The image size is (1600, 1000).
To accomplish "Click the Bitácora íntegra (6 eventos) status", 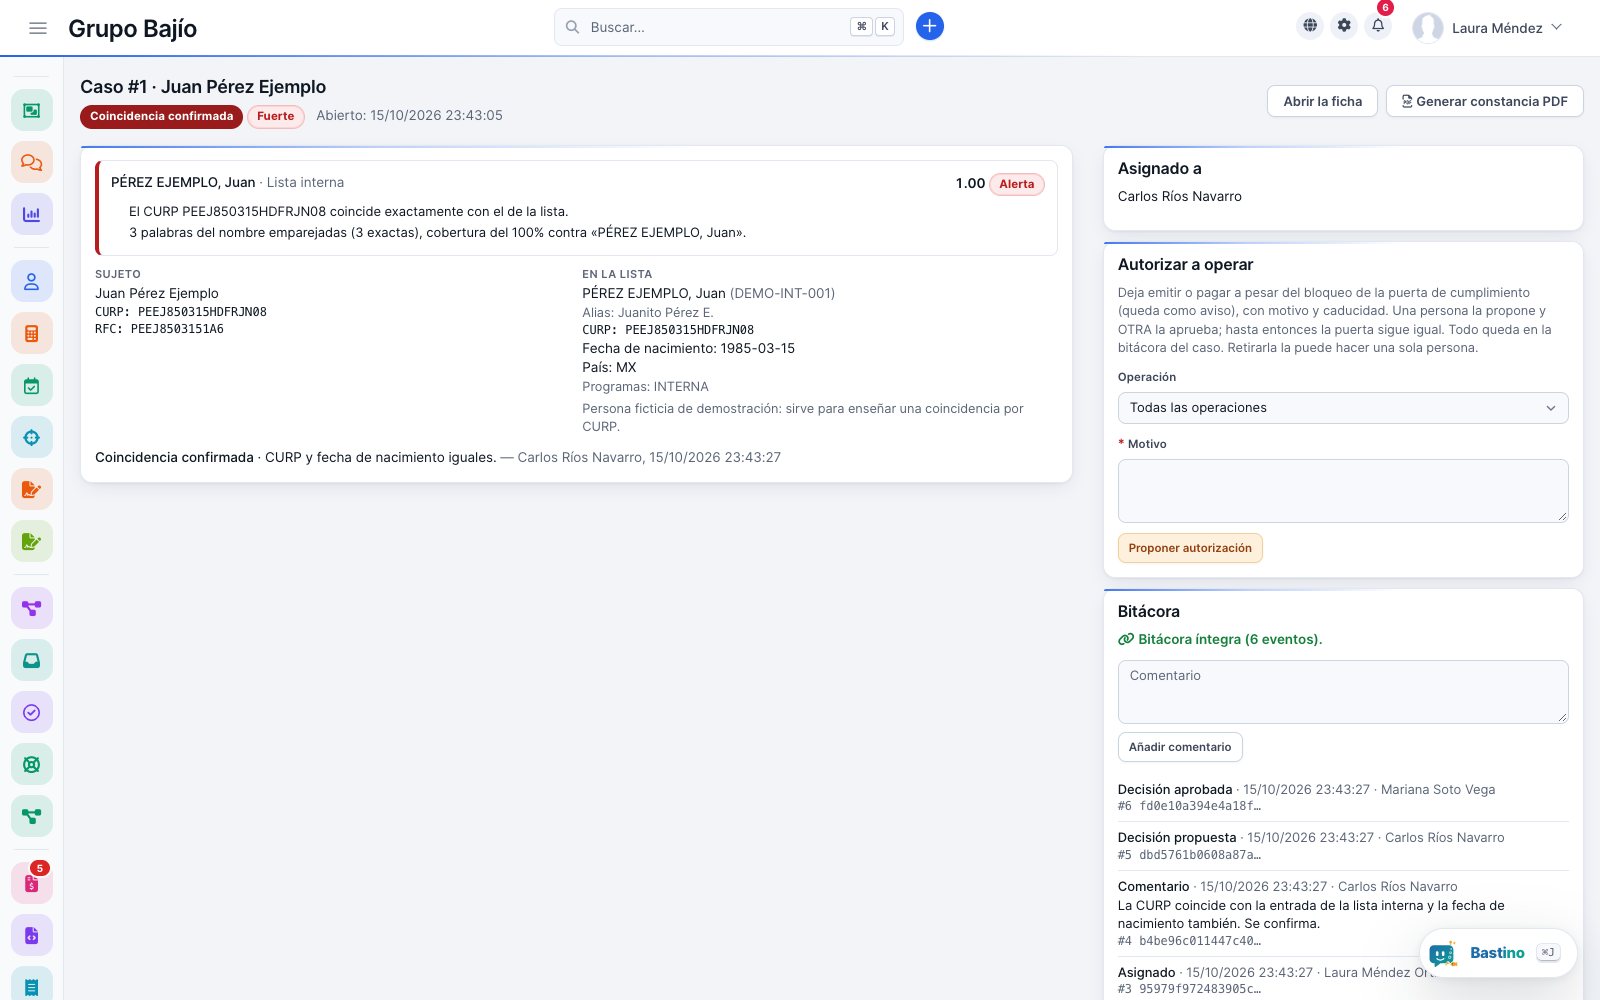I will pos(1220,639).
